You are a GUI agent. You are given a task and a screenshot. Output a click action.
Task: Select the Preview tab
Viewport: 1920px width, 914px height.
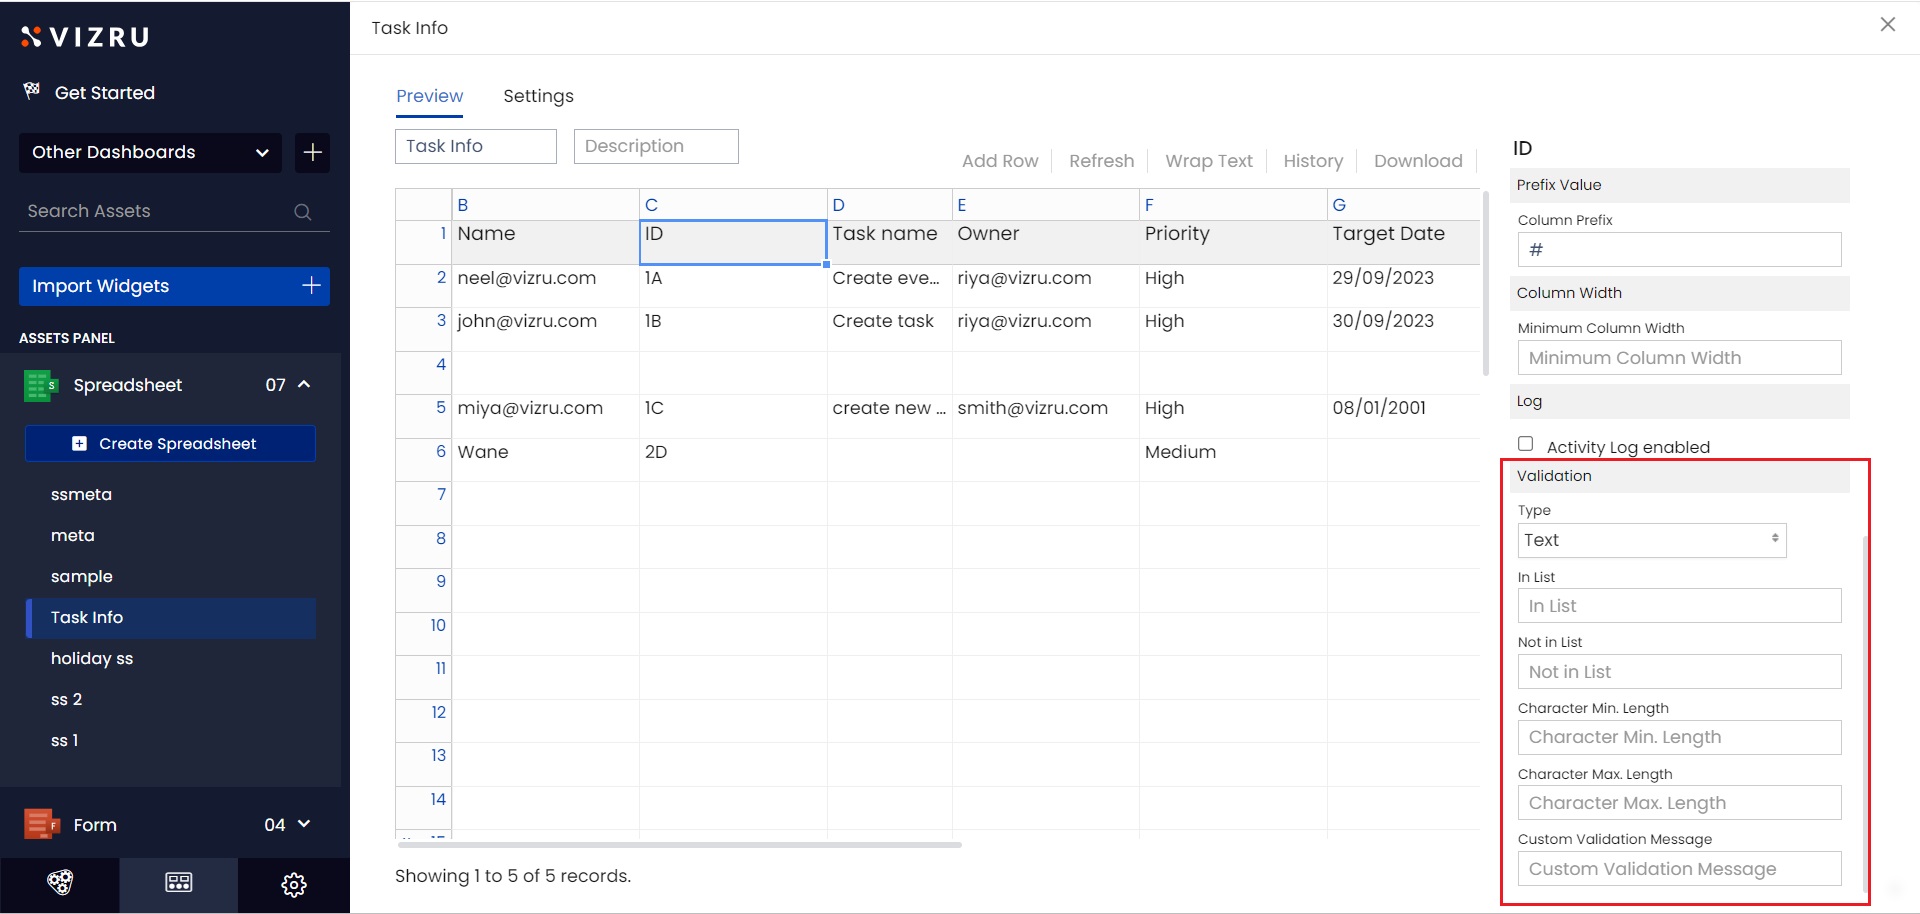pos(429,96)
